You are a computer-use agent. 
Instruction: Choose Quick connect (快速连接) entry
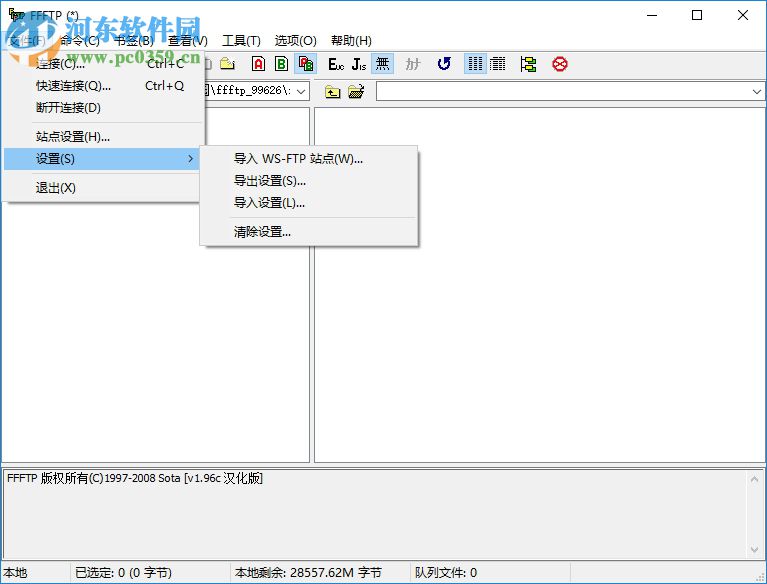[102, 86]
